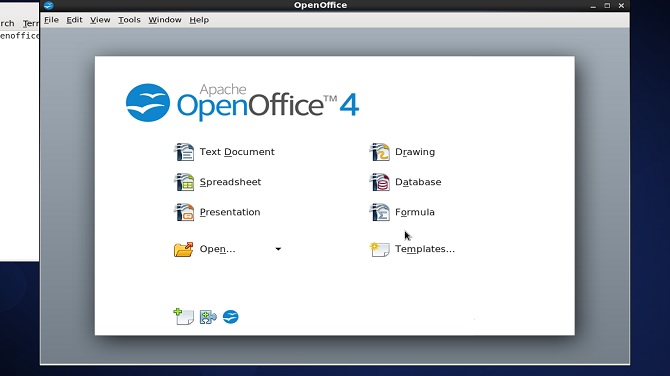Image resolution: width=670 pixels, height=376 pixels.
Task: Create a new Database
Action: (x=418, y=182)
